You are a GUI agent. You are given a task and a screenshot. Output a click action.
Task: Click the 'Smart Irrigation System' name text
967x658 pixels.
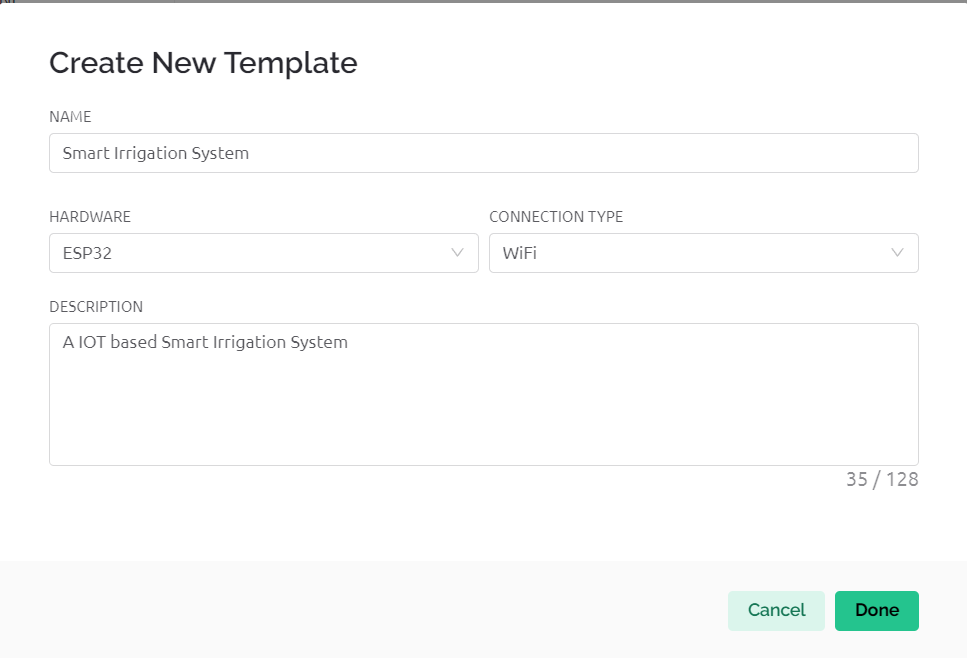[156, 153]
